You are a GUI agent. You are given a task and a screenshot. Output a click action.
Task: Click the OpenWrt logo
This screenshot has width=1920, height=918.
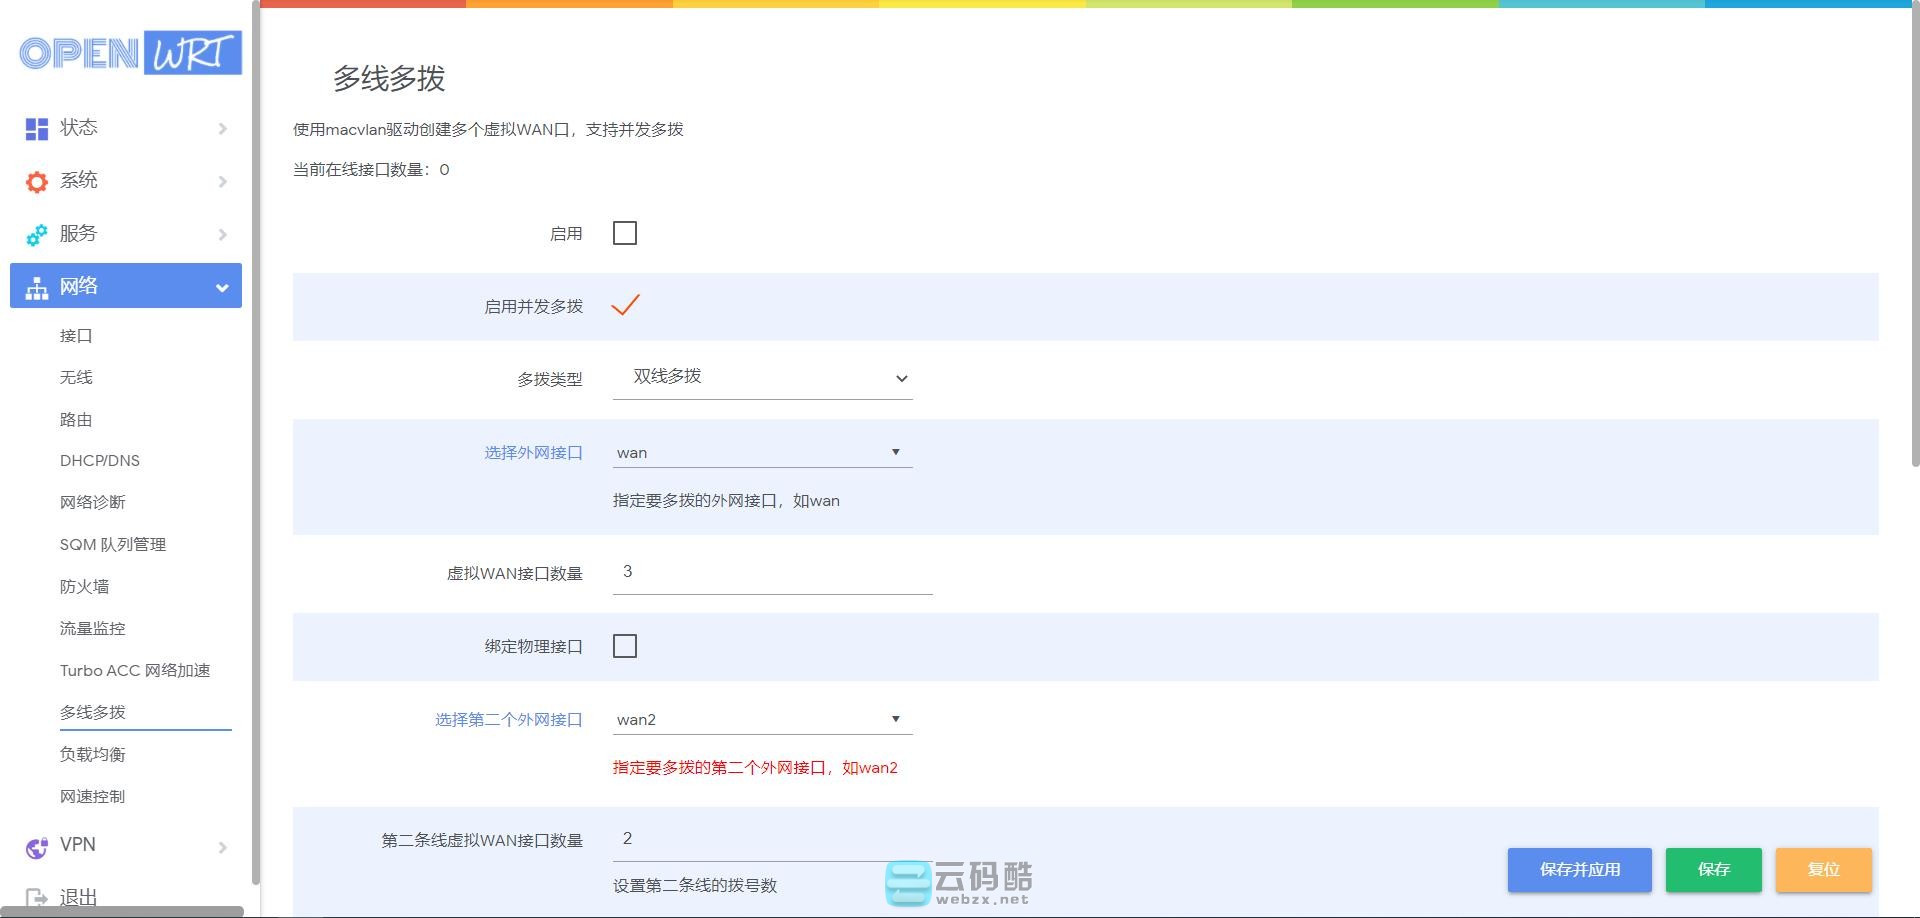[x=130, y=53]
